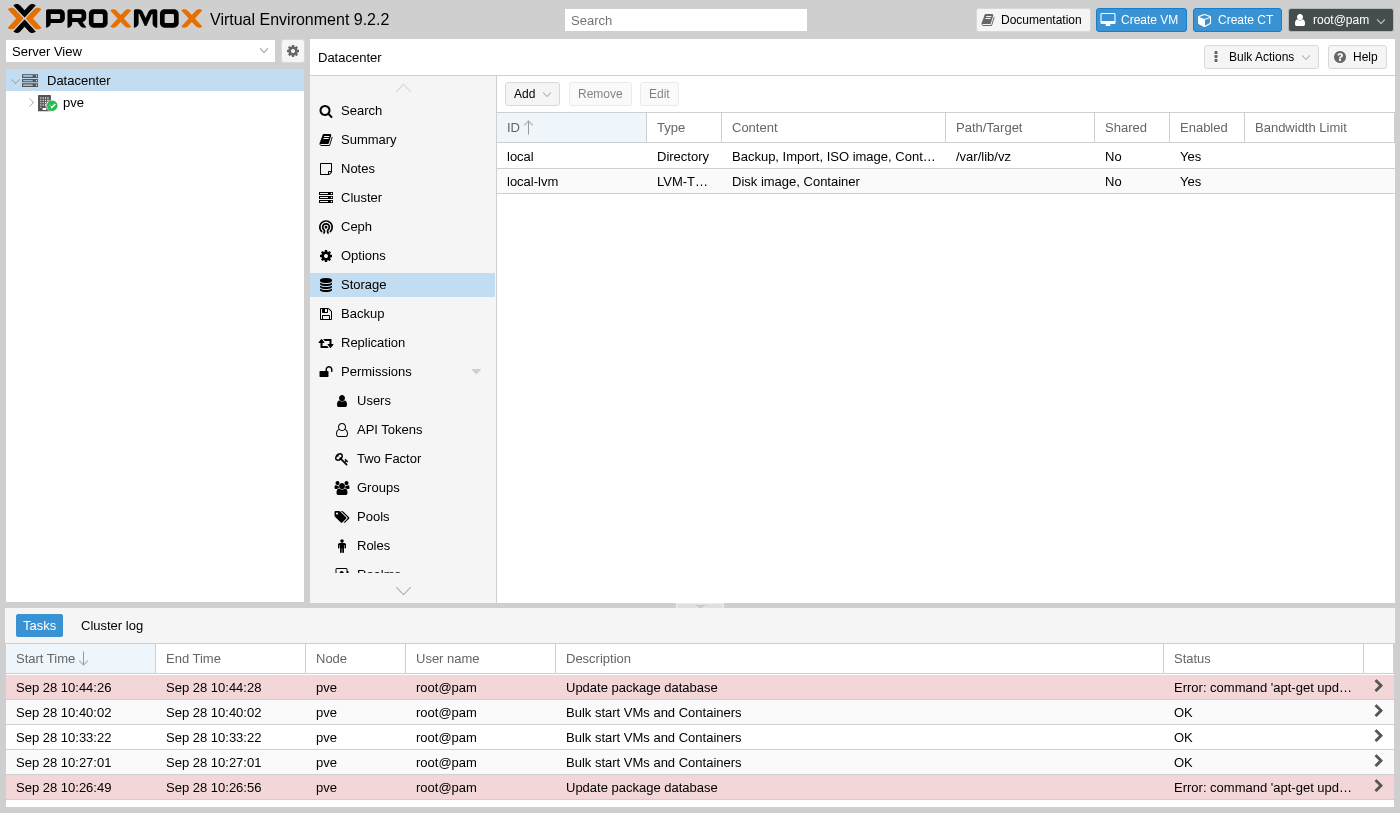This screenshot has width=1400, height=813.
Task: Click the Search magnifier icon in sidebar
Action: [x=326, y=111]
